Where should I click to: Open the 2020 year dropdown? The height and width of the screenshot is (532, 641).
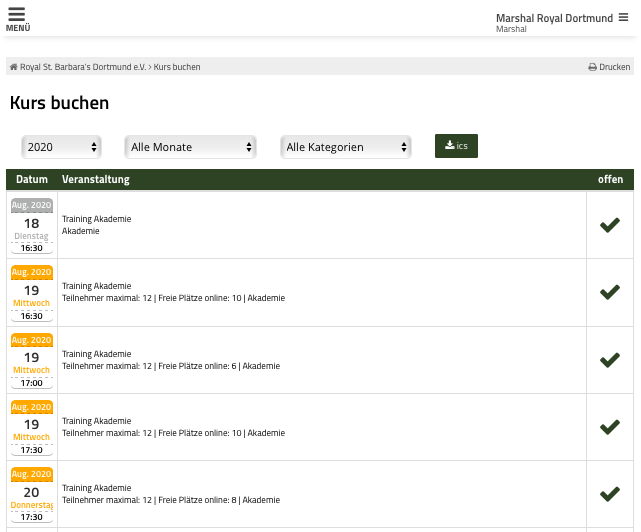[x=62, y=147]
